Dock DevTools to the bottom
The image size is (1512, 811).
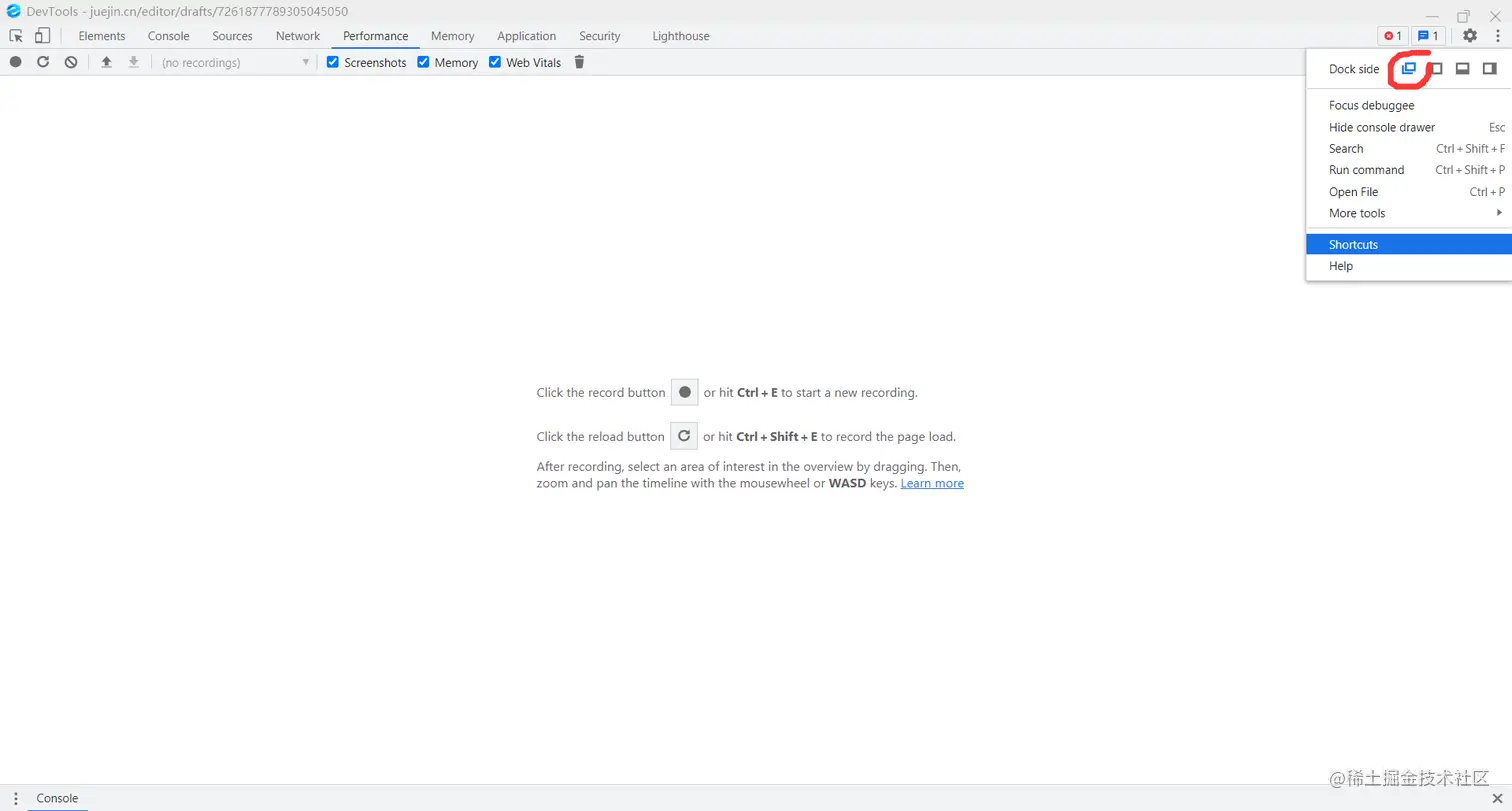(1462, 69)
